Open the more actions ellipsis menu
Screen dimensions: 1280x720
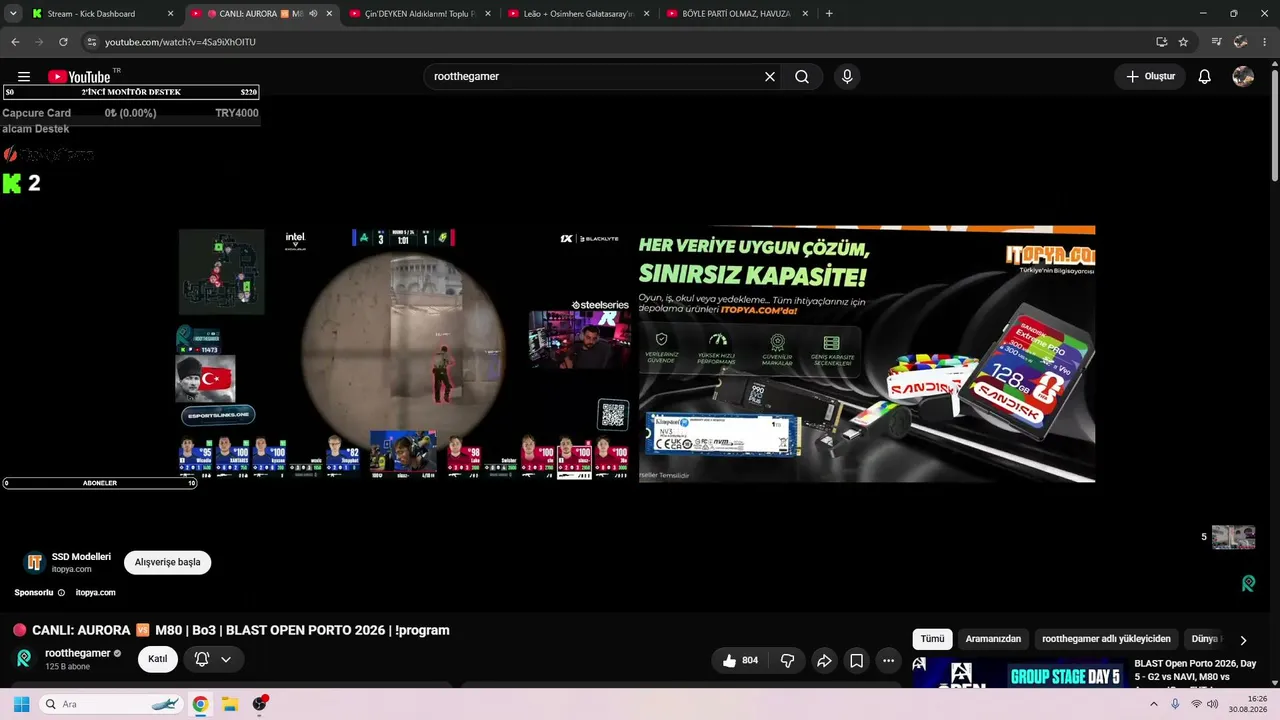[888, 660]
